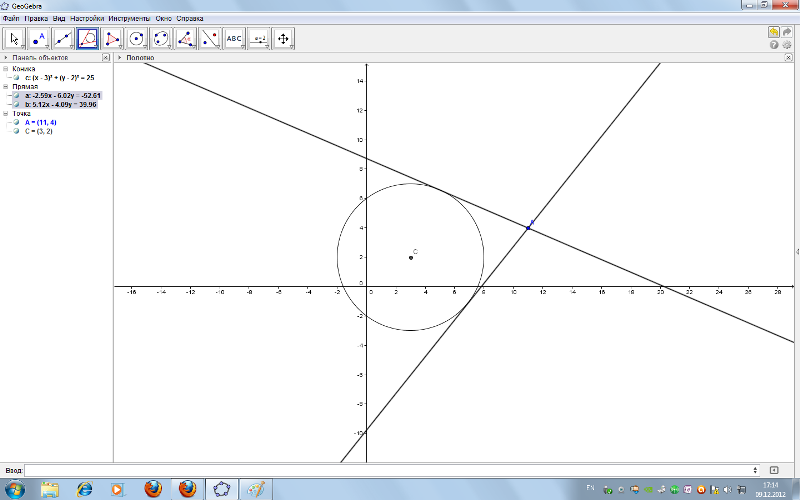Select the ABC text tool

coord(234,39)
